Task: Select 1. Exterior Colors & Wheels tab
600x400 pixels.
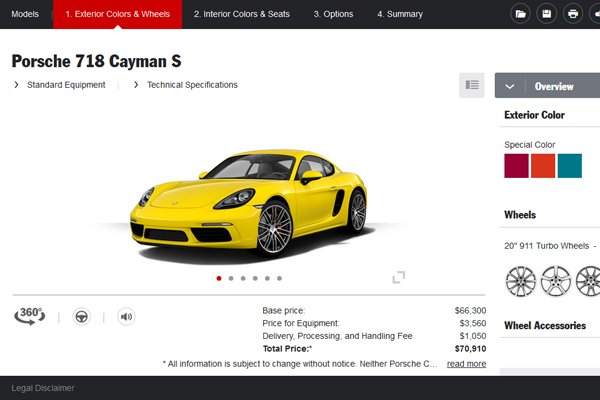Action: pos(117,14)
